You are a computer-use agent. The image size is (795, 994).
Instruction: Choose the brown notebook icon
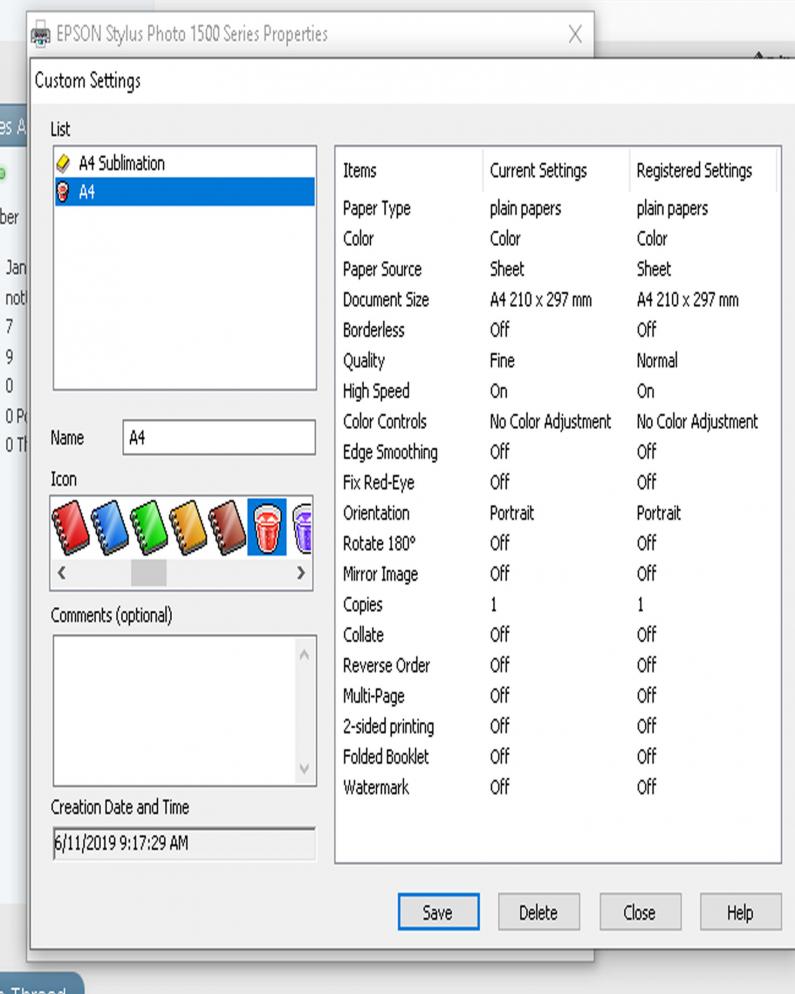(x=227, y=527)
